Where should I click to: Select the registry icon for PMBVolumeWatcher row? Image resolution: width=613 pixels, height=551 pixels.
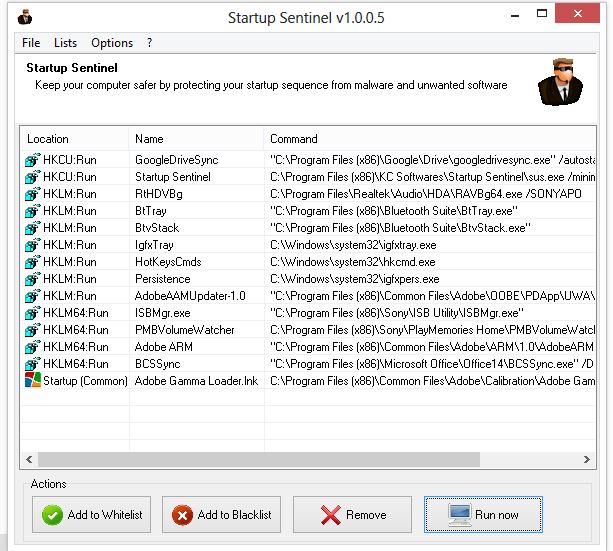point(33,330)
